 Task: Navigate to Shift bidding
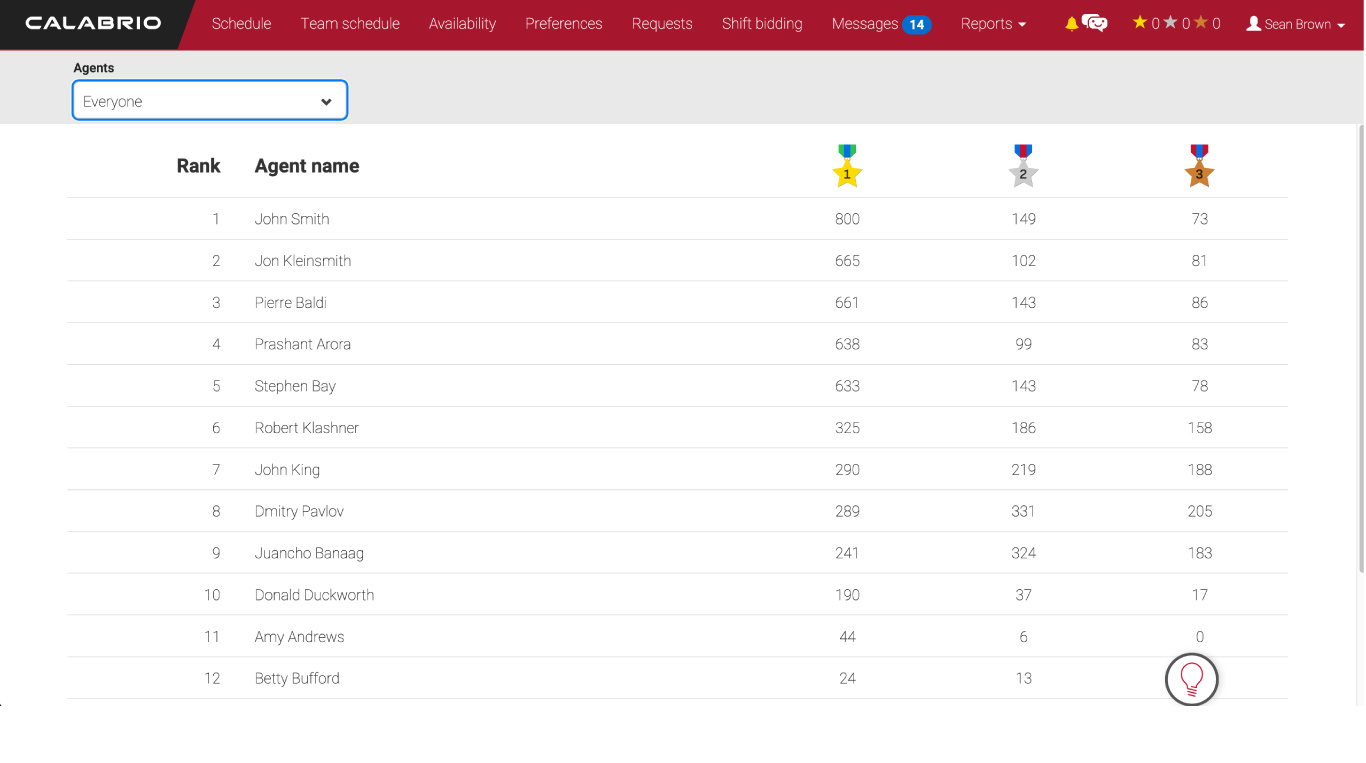[762, 23]
